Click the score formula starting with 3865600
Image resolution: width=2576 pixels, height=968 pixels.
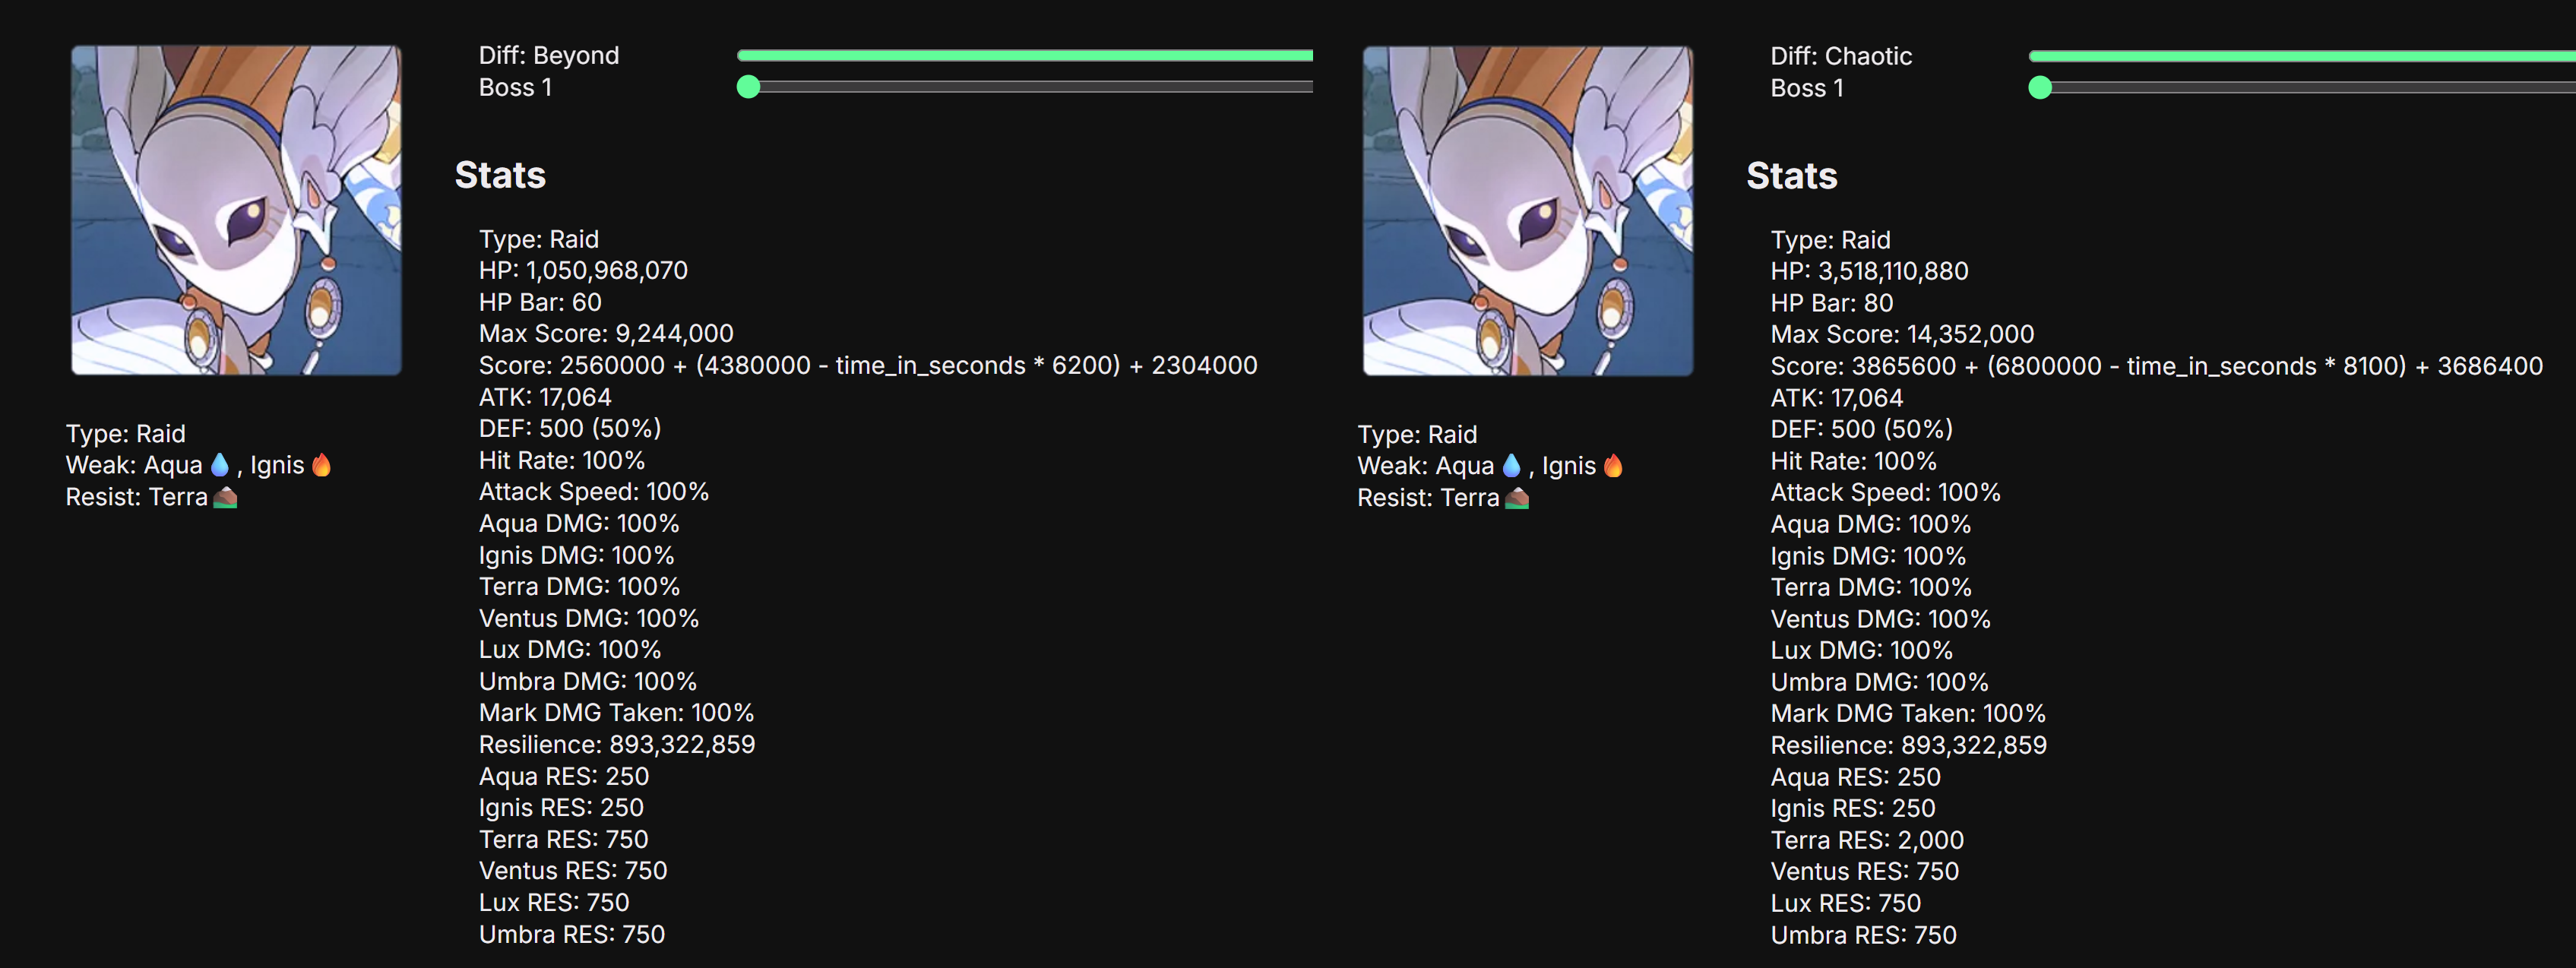click(x=2157, y=366)
